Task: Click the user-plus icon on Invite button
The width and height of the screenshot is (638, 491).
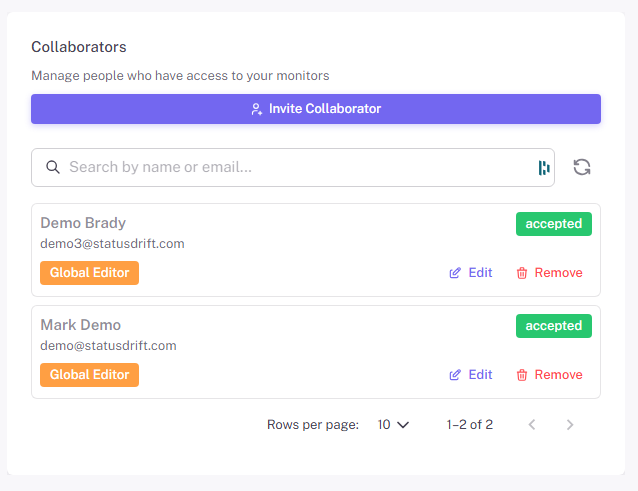Action: click(257, 109)
